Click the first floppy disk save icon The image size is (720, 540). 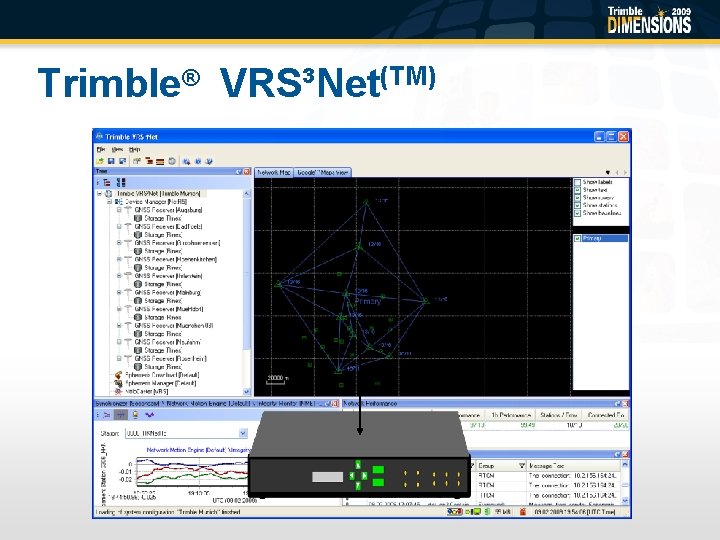111,161
